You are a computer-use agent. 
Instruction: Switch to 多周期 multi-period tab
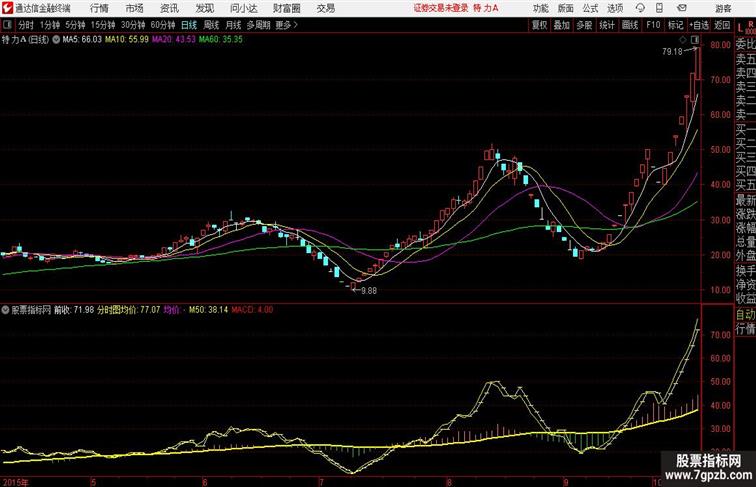pyautogui.click(x=259, y=25)
